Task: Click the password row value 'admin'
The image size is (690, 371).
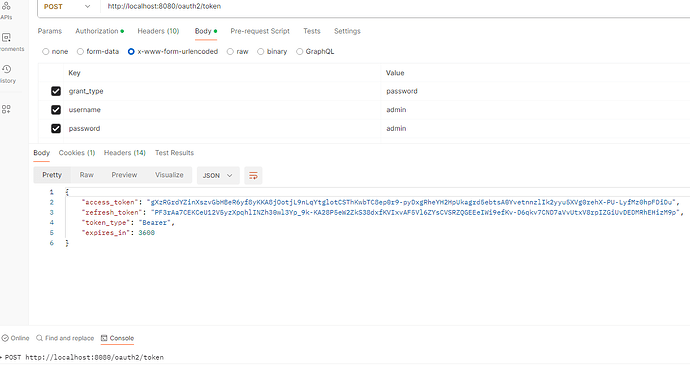Action: coord(396,129)
